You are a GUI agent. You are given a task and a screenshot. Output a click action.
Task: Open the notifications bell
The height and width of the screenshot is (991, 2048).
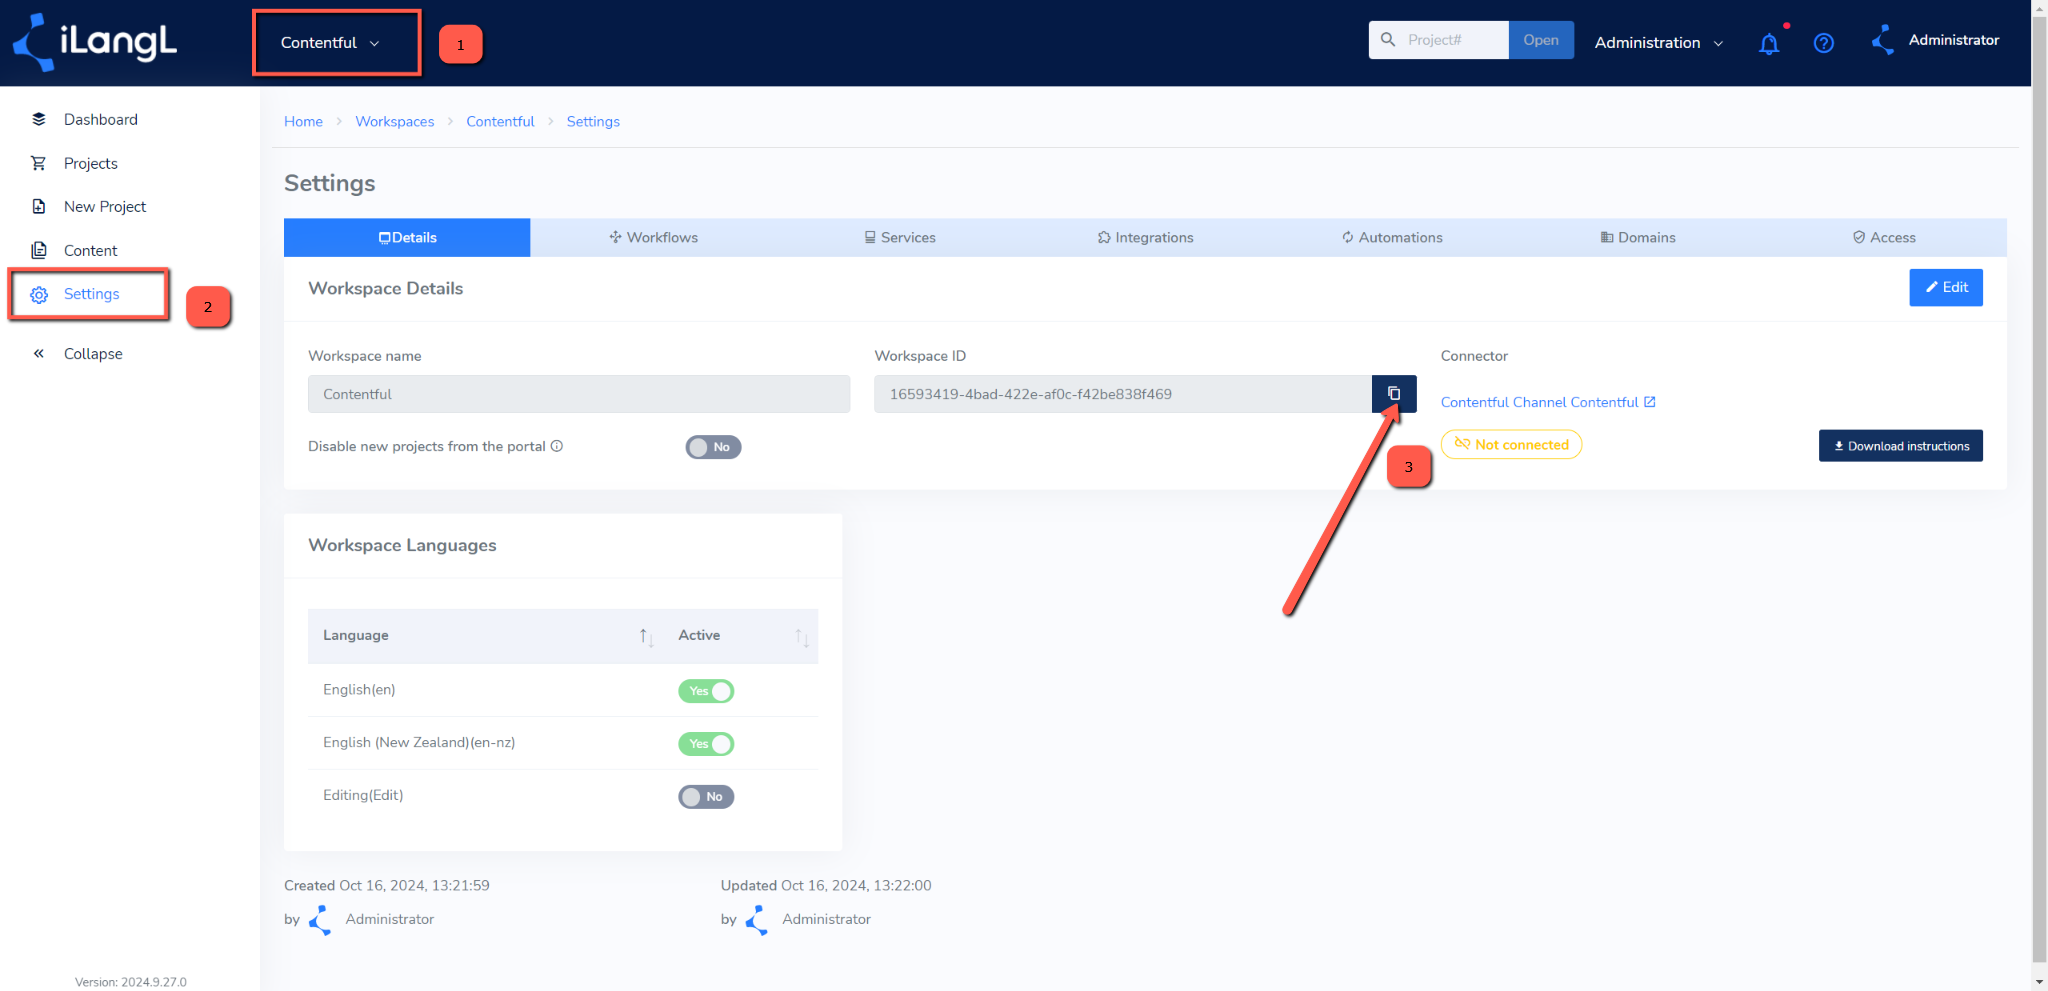pyautogui.click(x=1769, y=43)
